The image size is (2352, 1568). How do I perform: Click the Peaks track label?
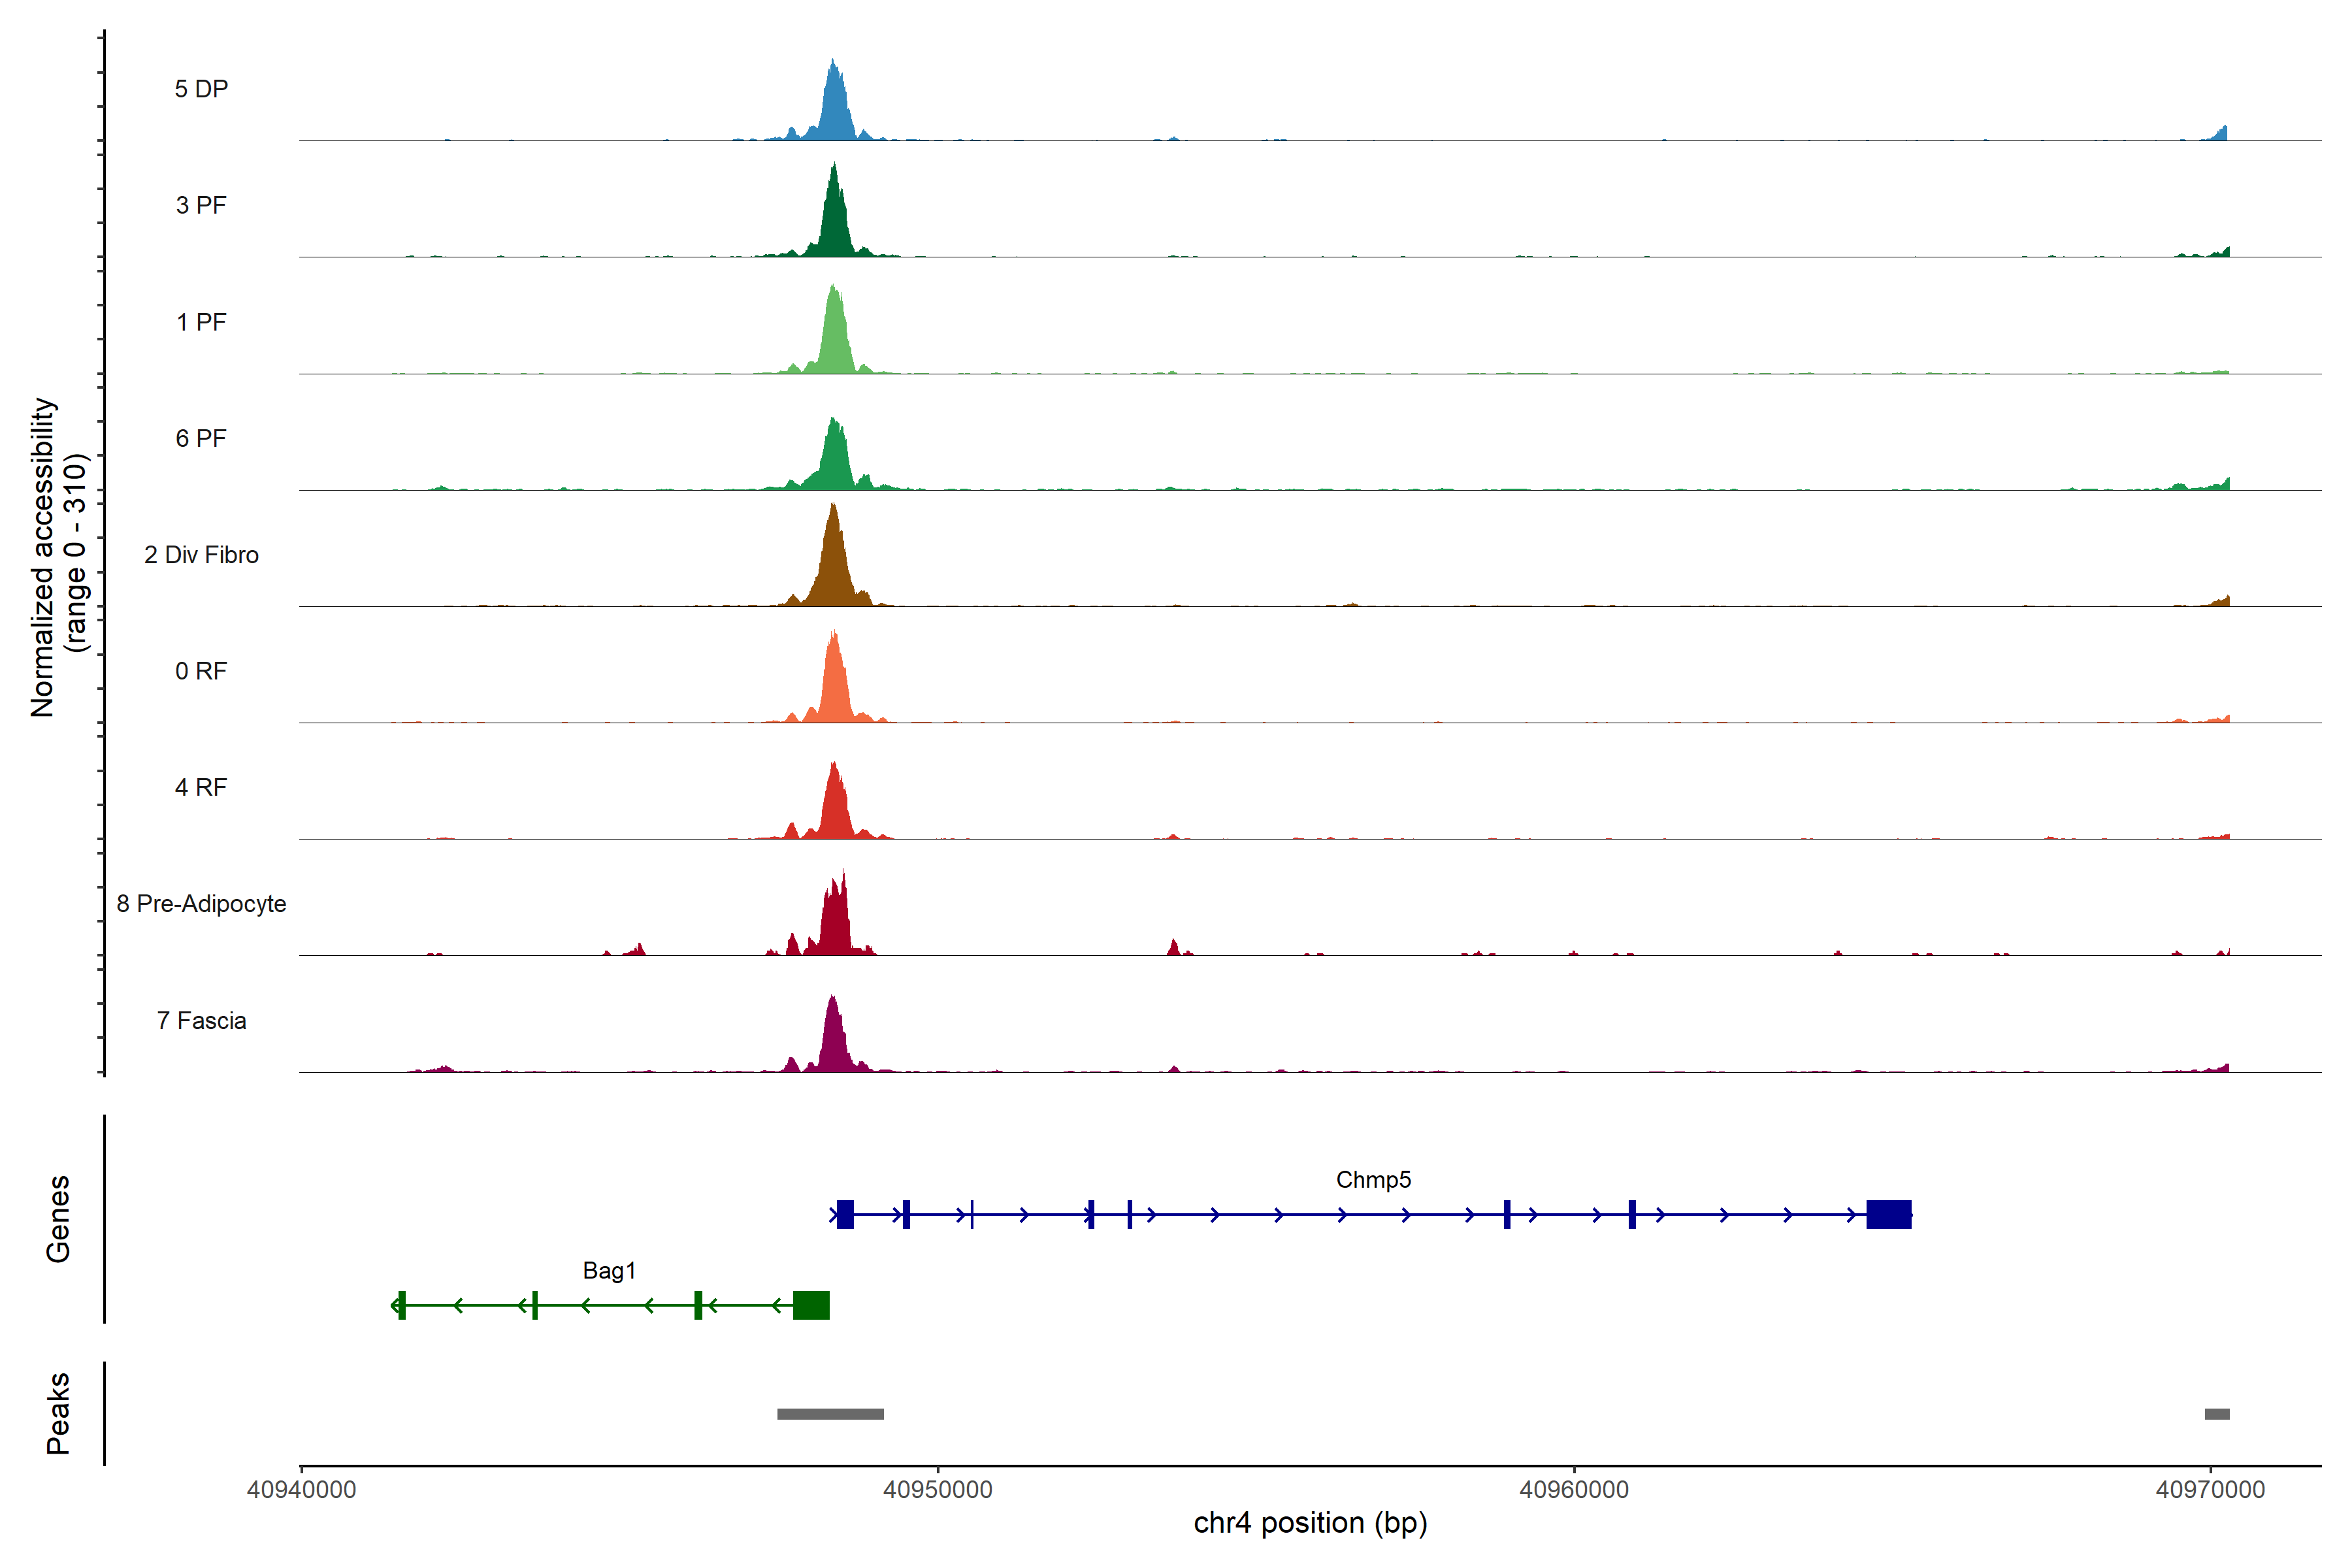click(x=58, y=1413)
